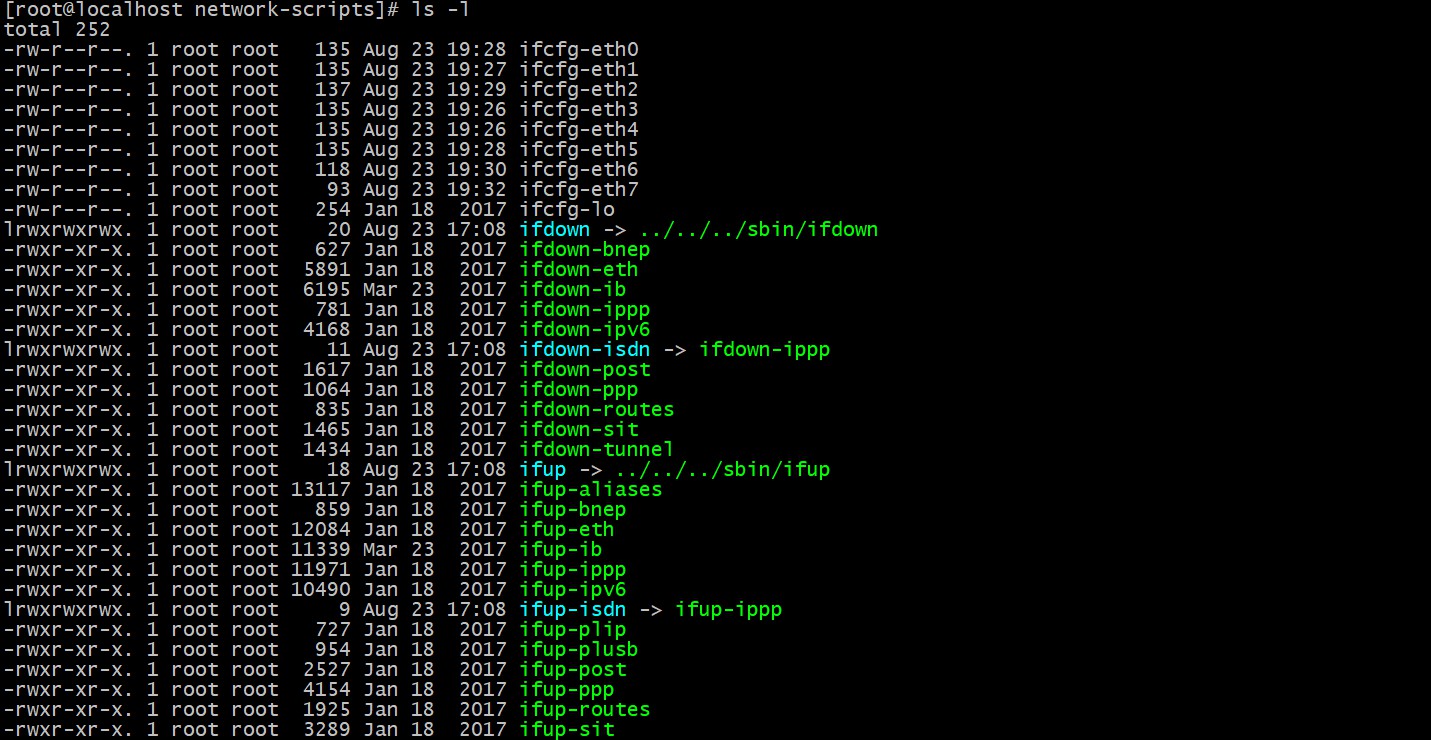Click the cyan ifup-isdn symlink name

573,610
